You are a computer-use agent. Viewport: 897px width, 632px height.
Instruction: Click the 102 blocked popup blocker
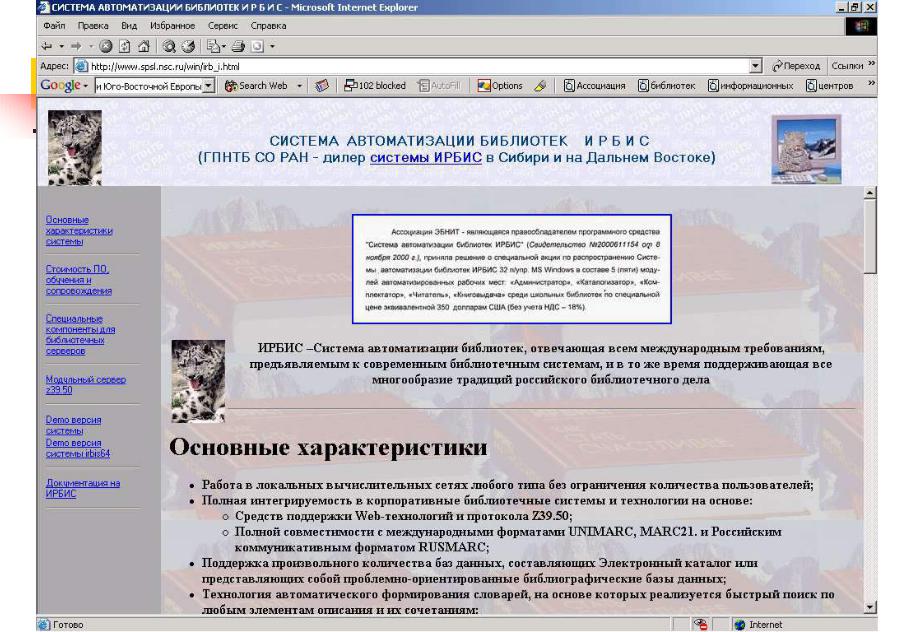pyautogui.click(x=375, y=86)
